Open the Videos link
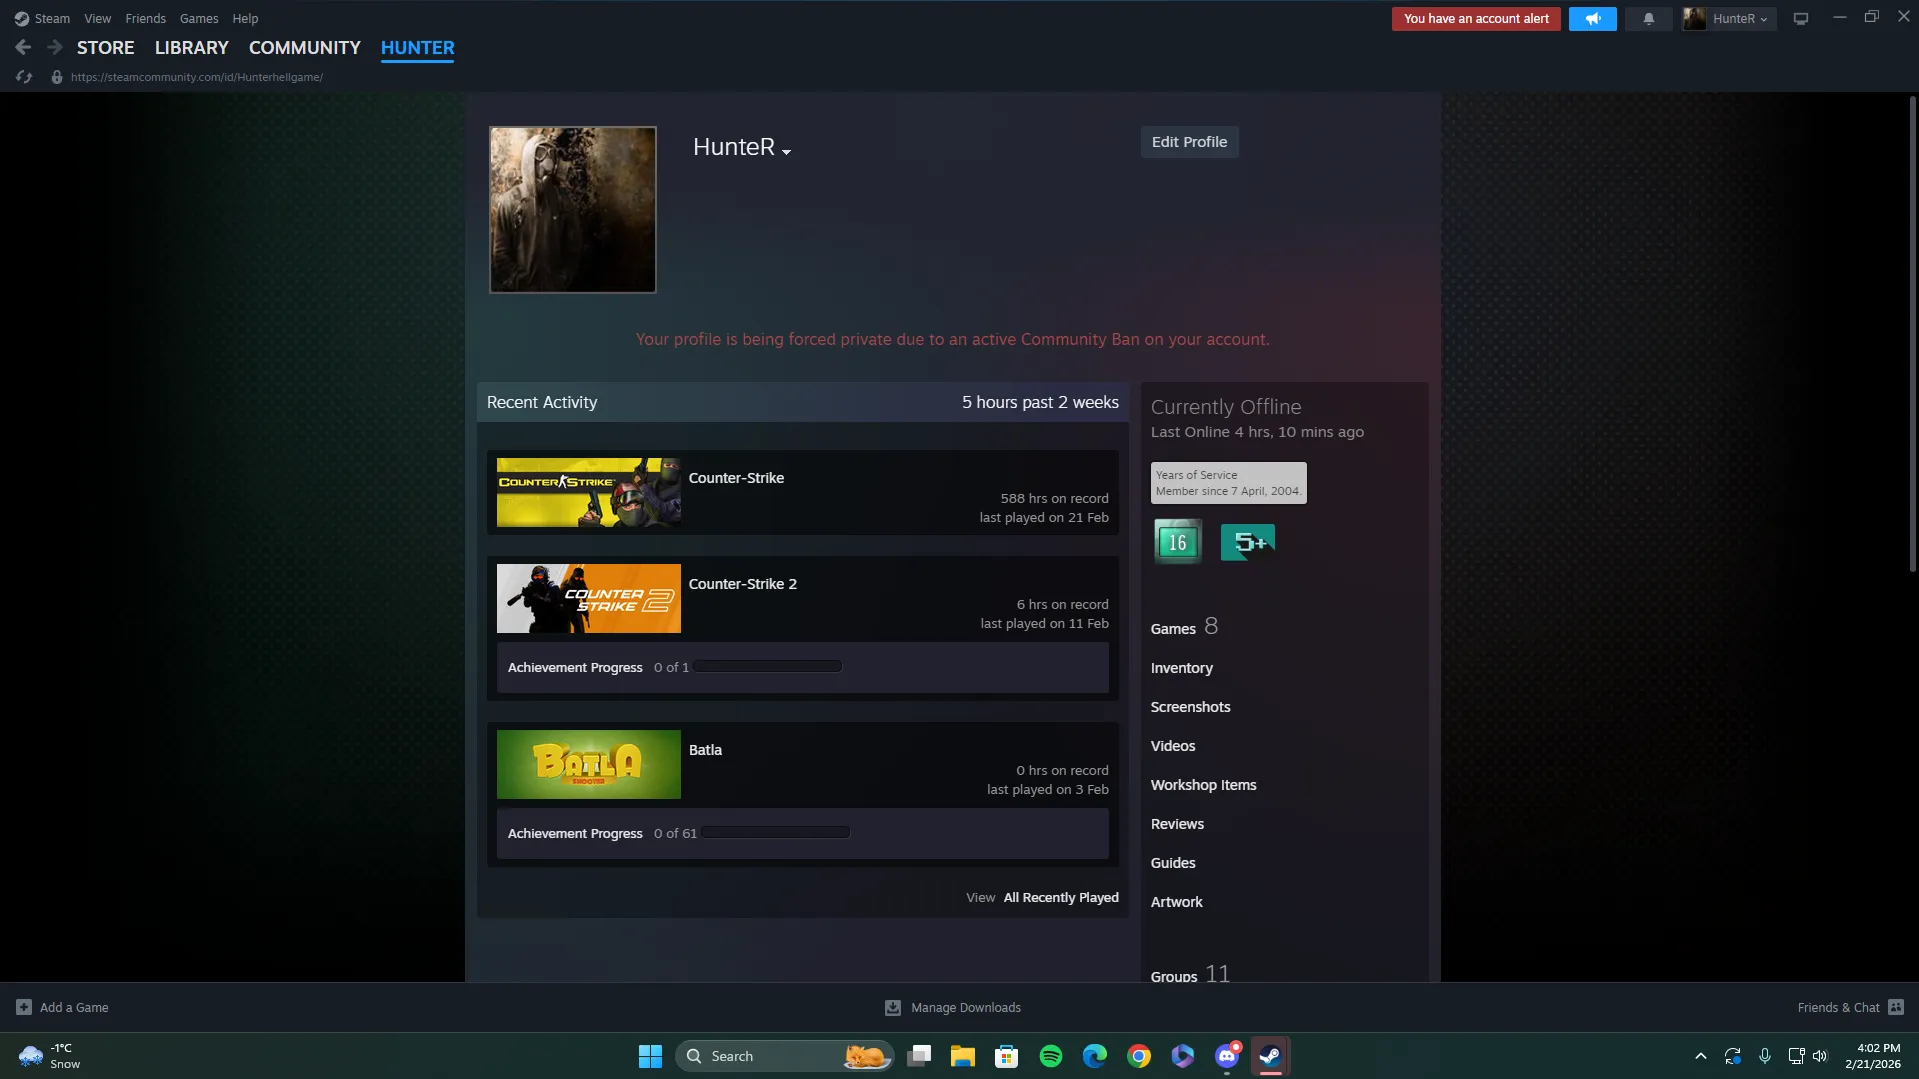Viewport: 1919px width, 1079px height. click(1173, 746)
